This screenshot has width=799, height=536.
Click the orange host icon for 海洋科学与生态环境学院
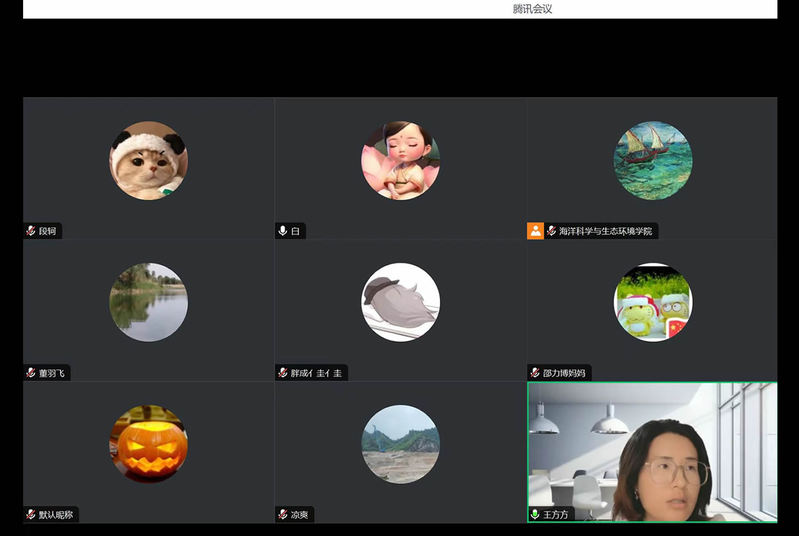535,231
